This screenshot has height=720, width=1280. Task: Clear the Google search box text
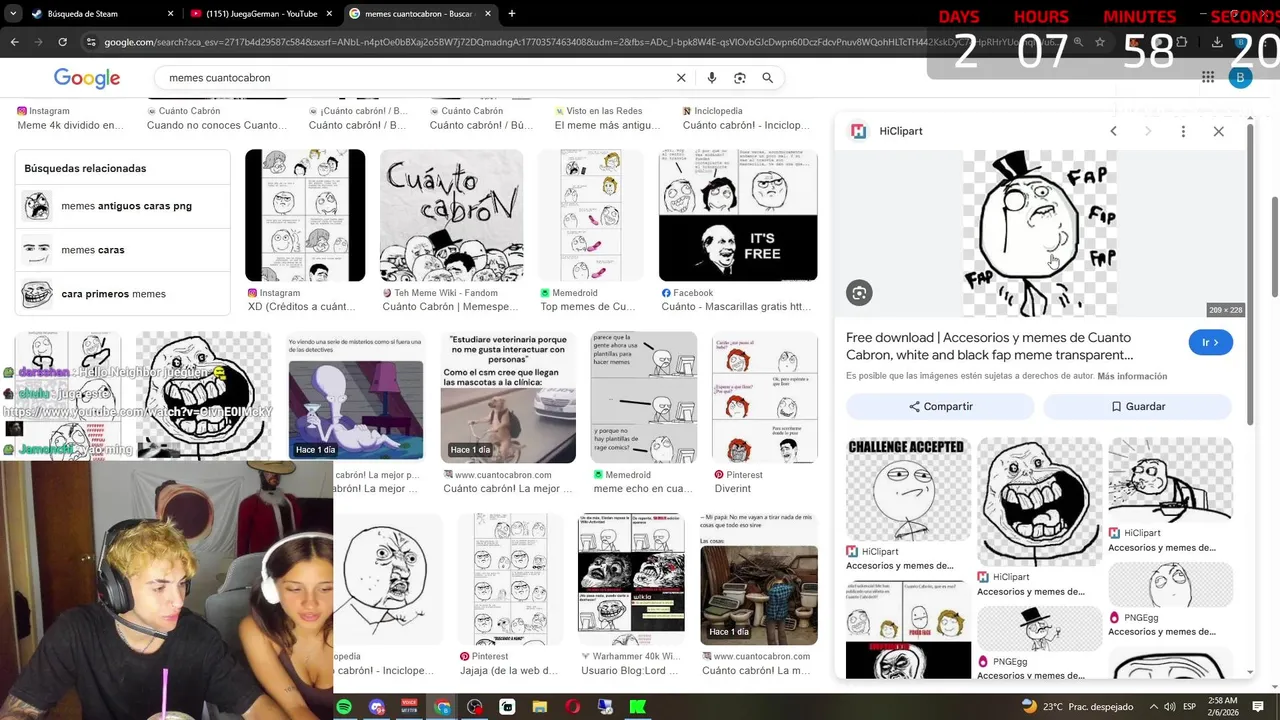click(681, 78)
